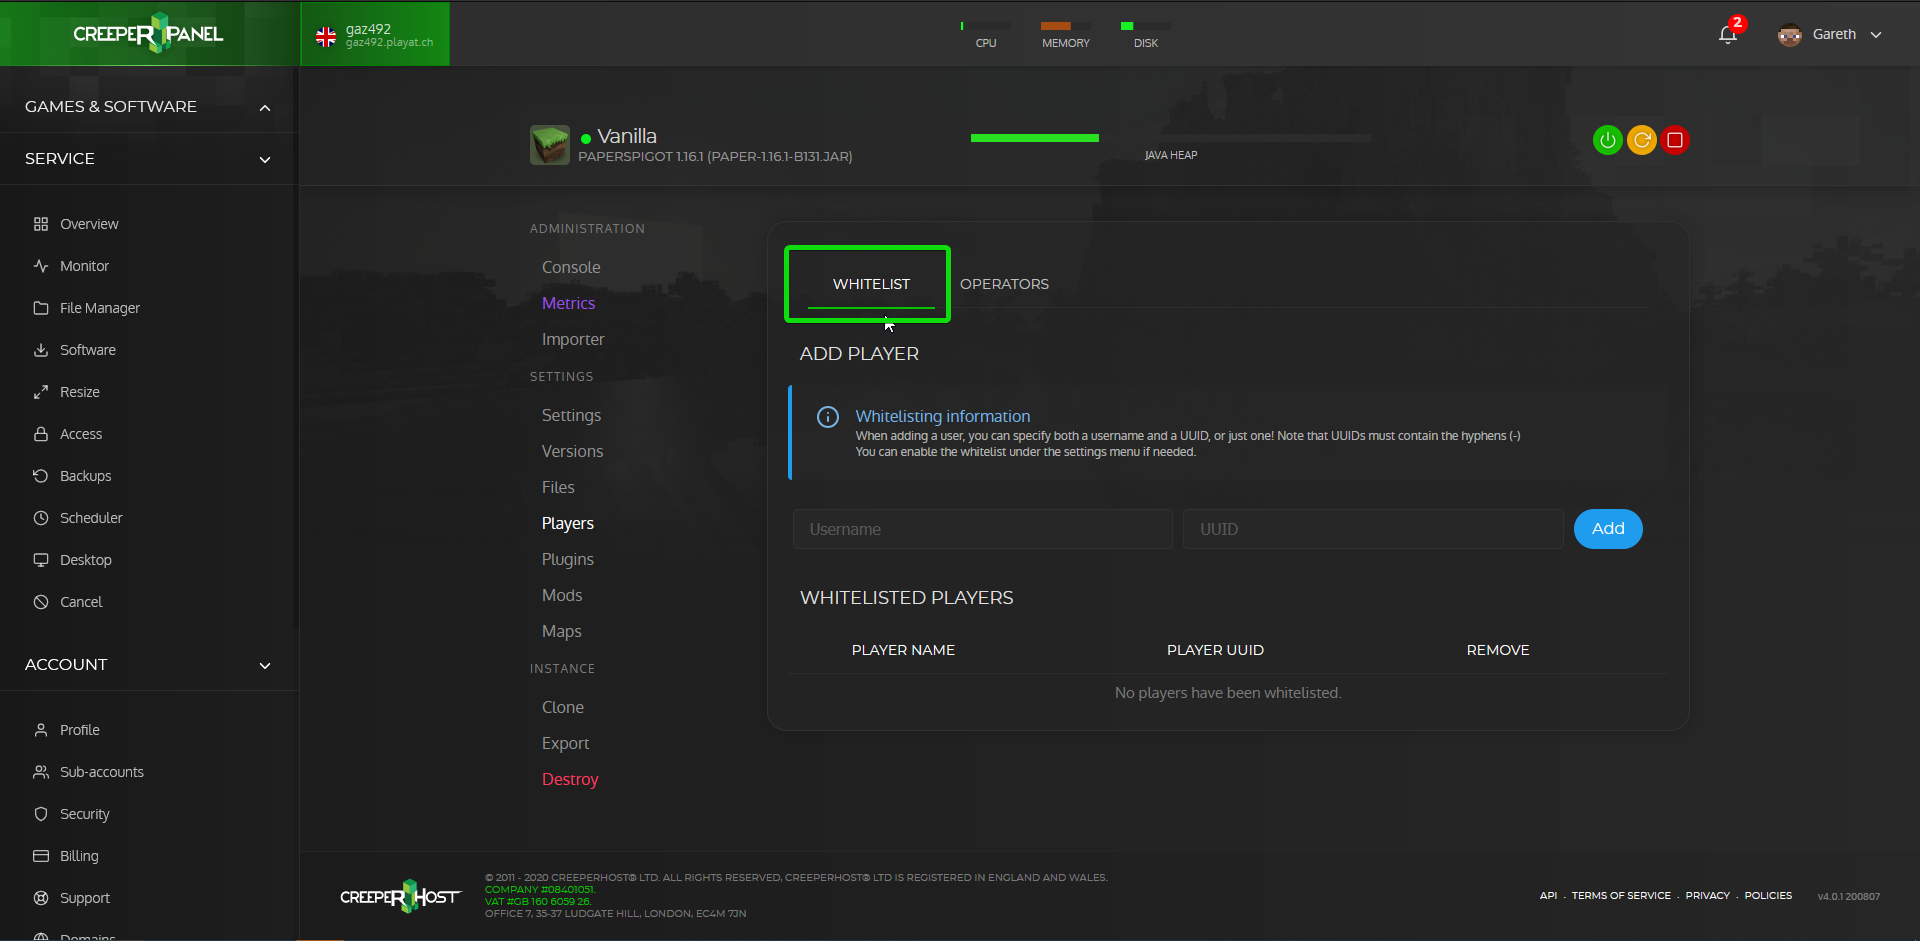Click the Scheduler clock icon

click(x=41, y=518)
